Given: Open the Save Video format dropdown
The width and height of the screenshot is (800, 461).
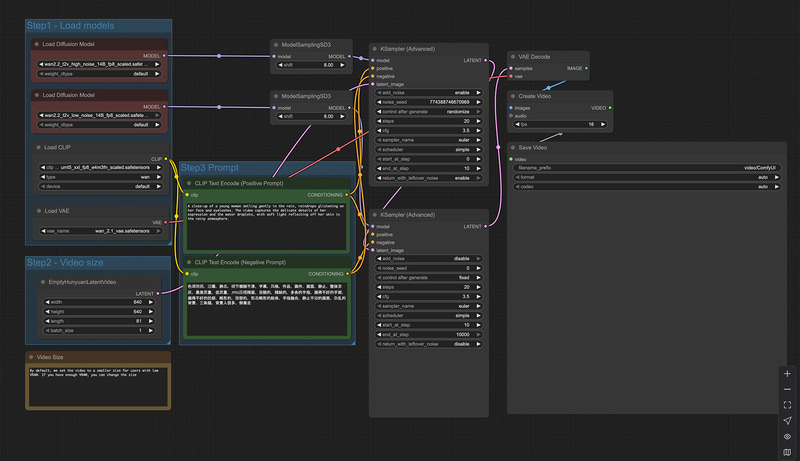Looking at the screenshot, I should pyautogui.click(x=647, y=177).
